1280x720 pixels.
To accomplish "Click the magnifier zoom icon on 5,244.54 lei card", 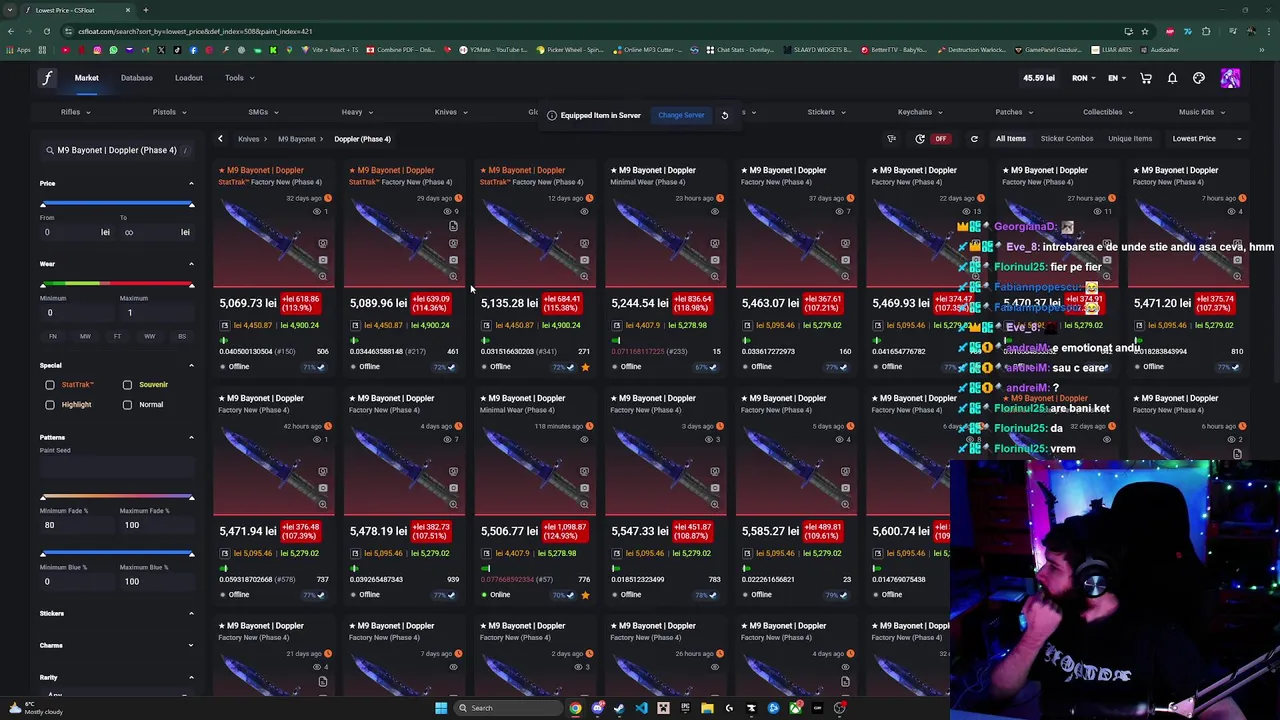I will 714,276.
